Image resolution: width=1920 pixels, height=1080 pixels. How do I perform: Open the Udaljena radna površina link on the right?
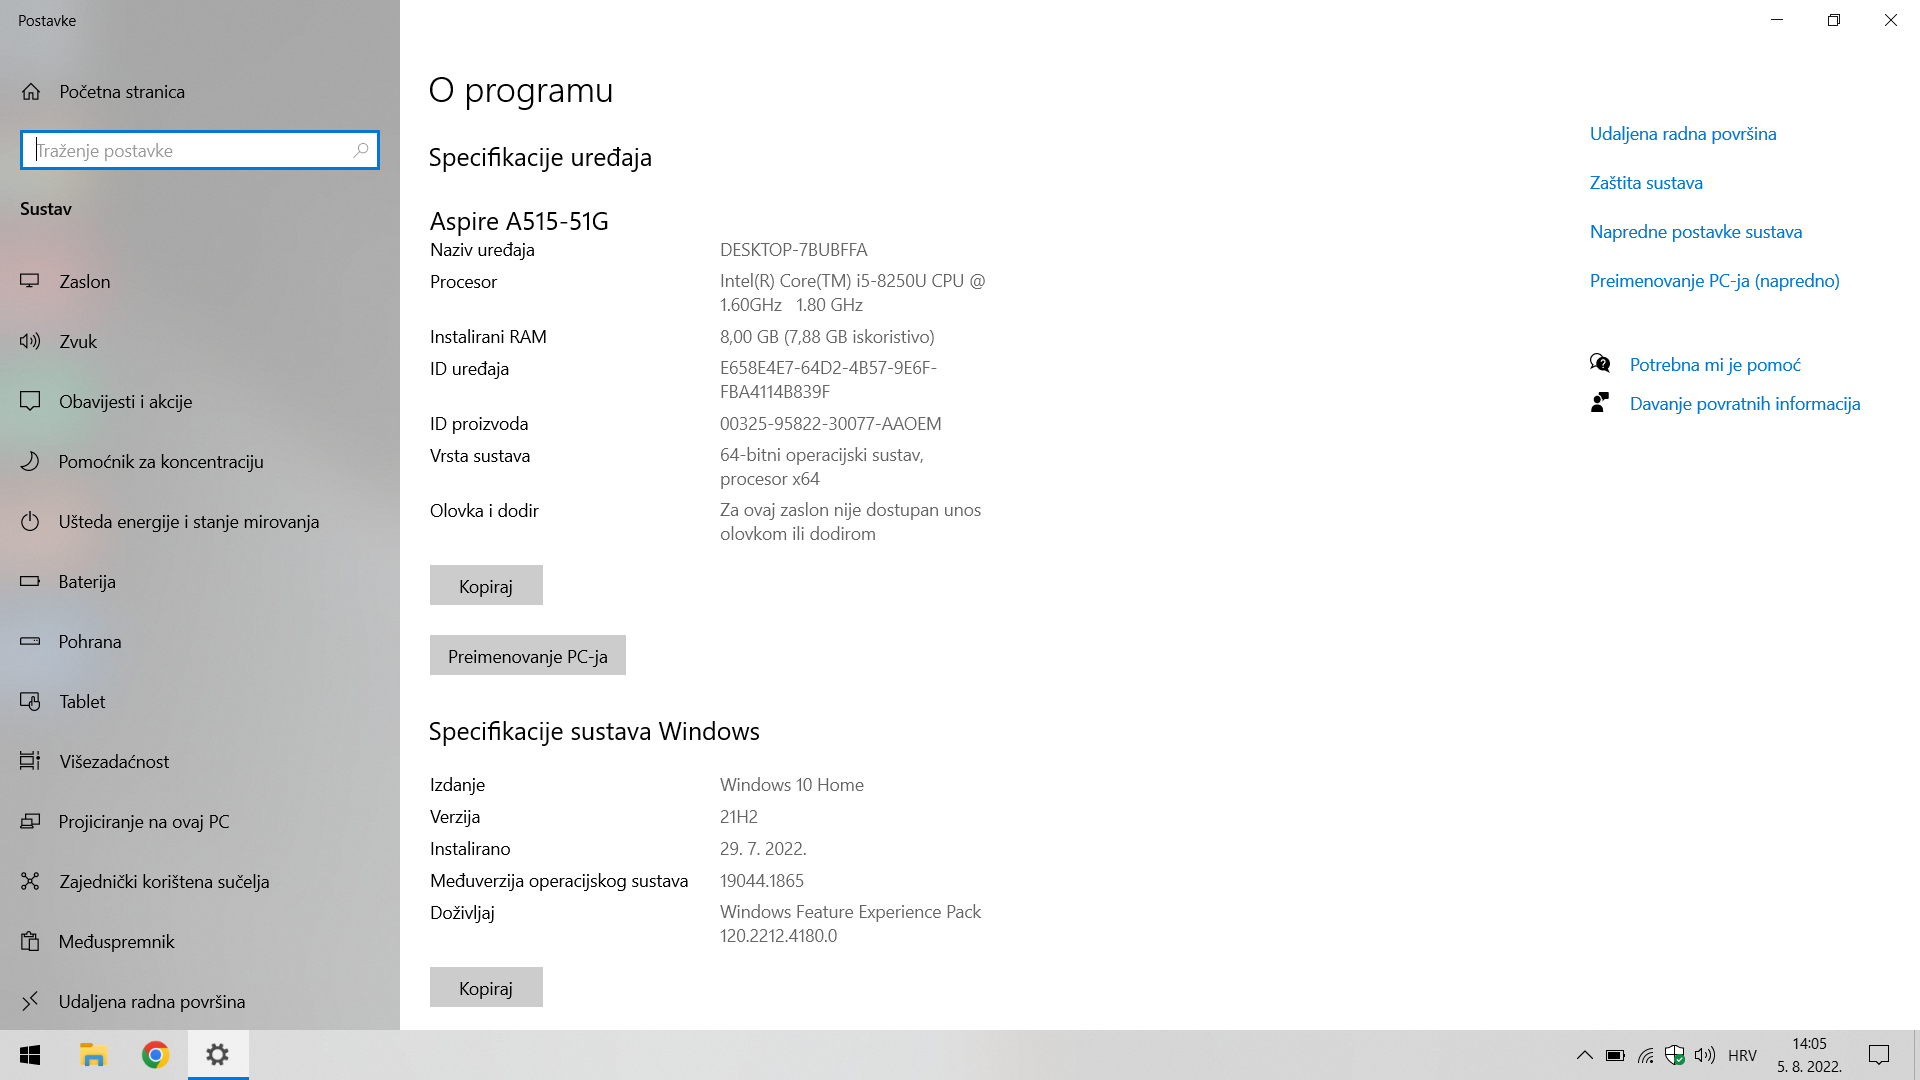pyautogui.click(x=1683, y=134)
